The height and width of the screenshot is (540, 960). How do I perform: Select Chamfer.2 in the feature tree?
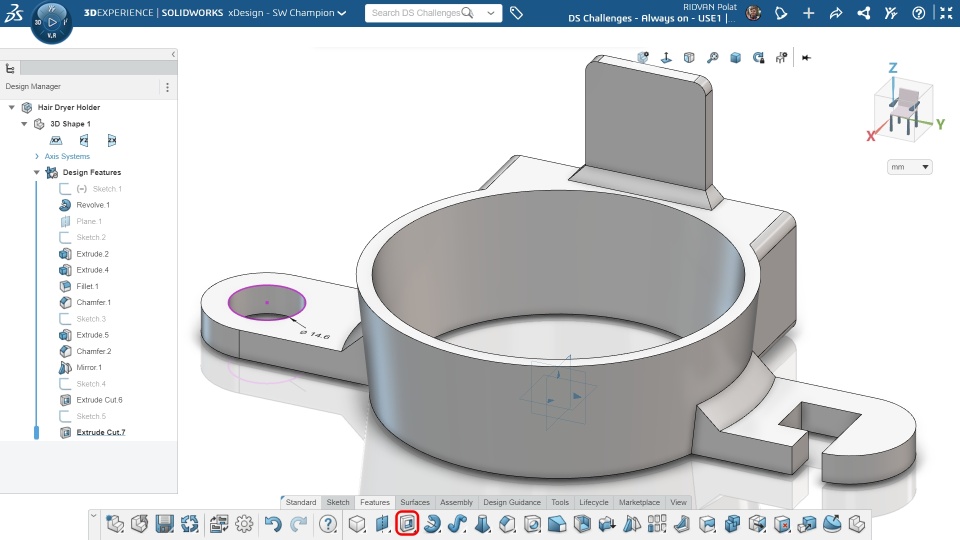point(94,351)
